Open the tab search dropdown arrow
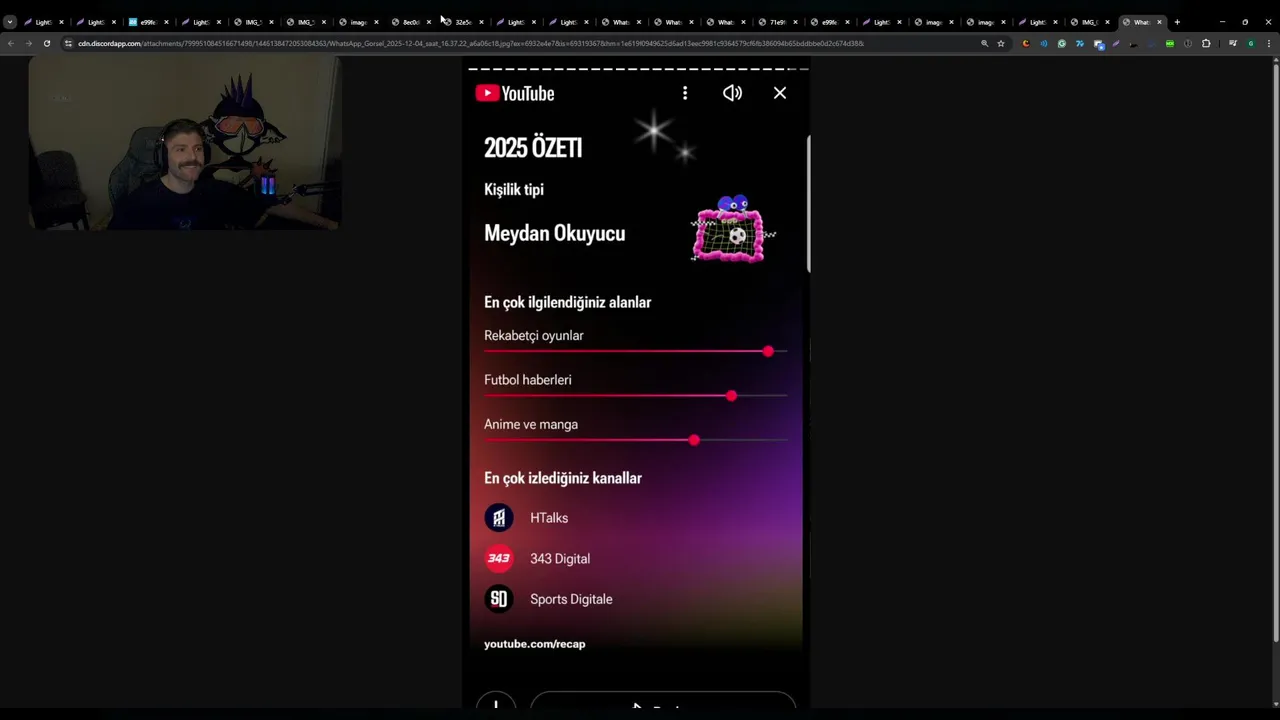 (x=10, y=22)
